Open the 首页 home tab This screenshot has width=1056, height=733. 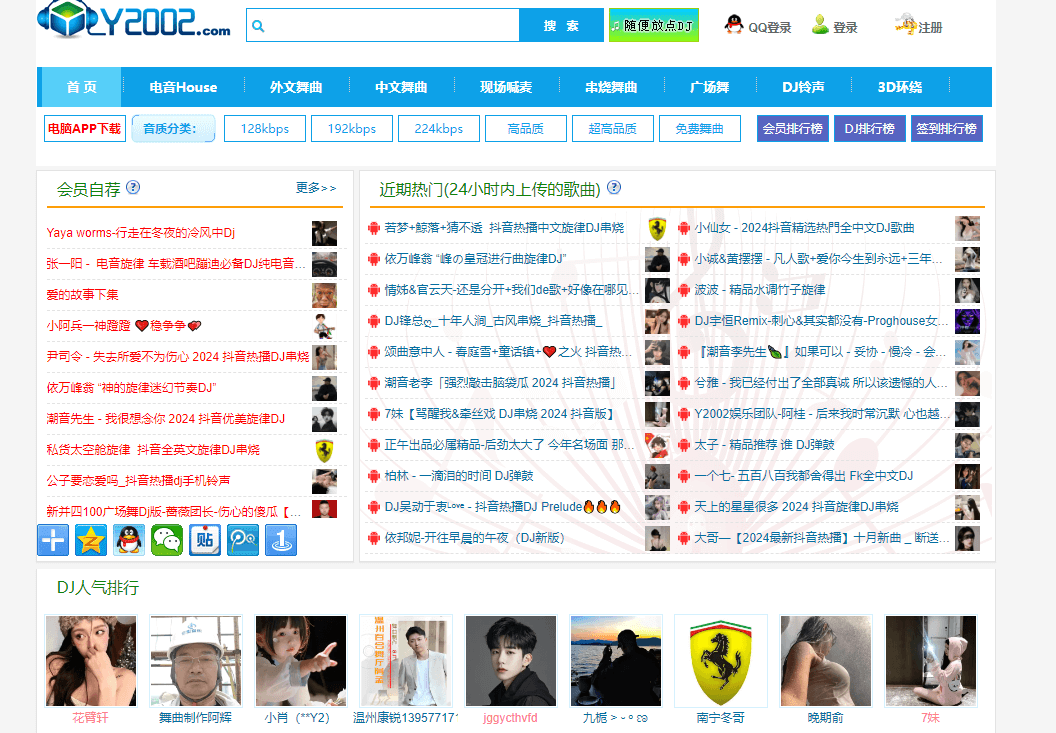pos(81,87)
